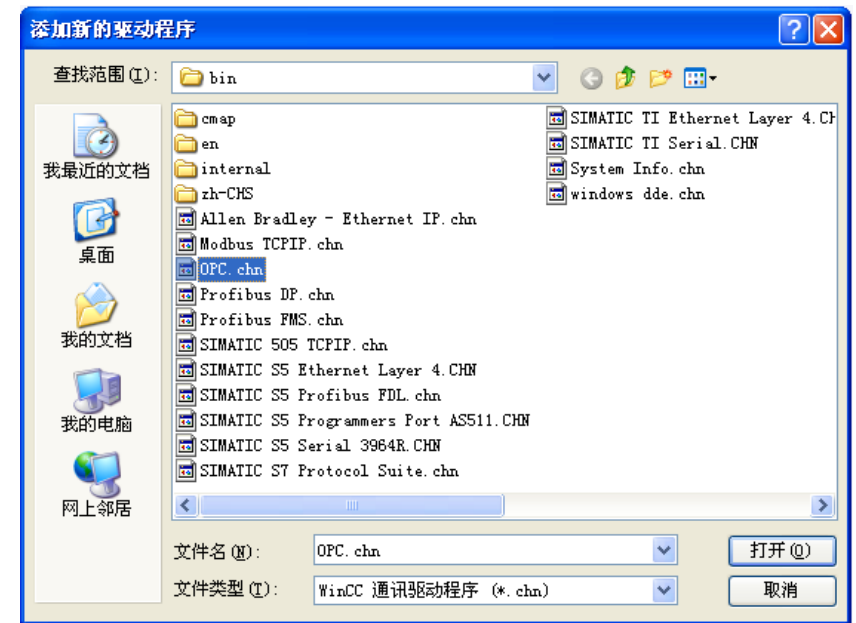Click the SIMATIC TI Ethernet Layer 4 file icon
This screenshot has width=856, height=623.
click(x=556, y=118)
